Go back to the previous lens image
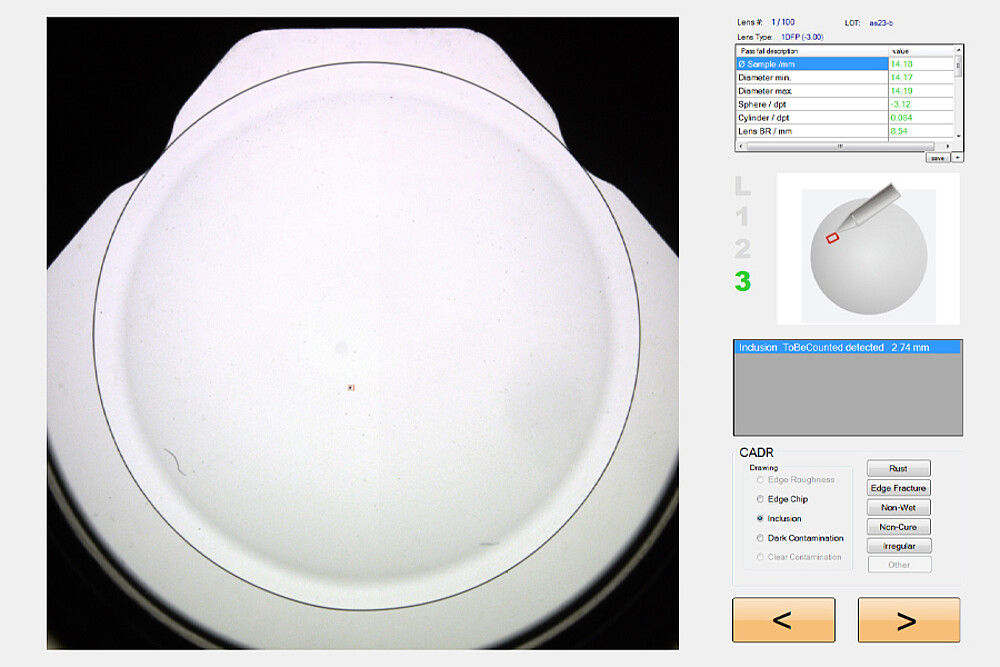 click(783, 620)
